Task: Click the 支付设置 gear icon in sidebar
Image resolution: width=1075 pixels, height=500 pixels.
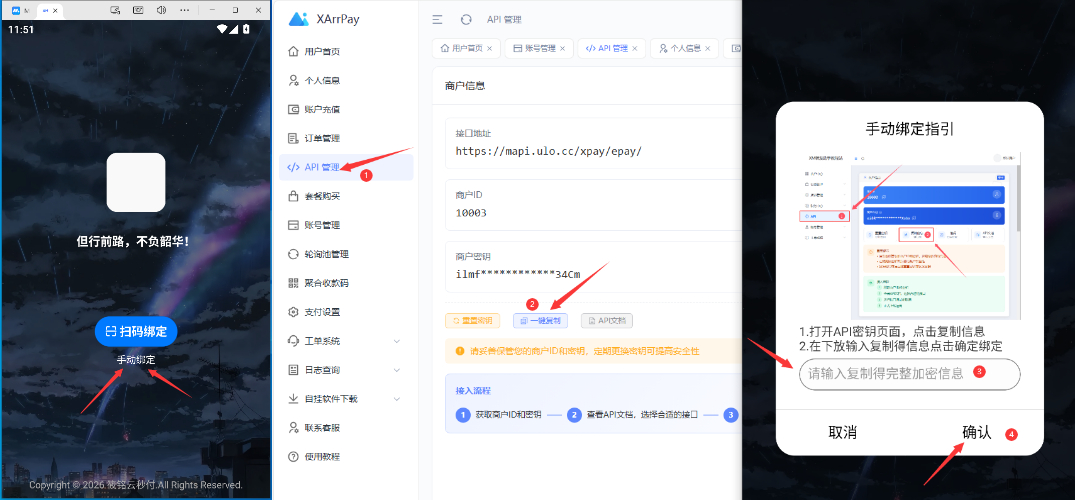Action: 293,312
